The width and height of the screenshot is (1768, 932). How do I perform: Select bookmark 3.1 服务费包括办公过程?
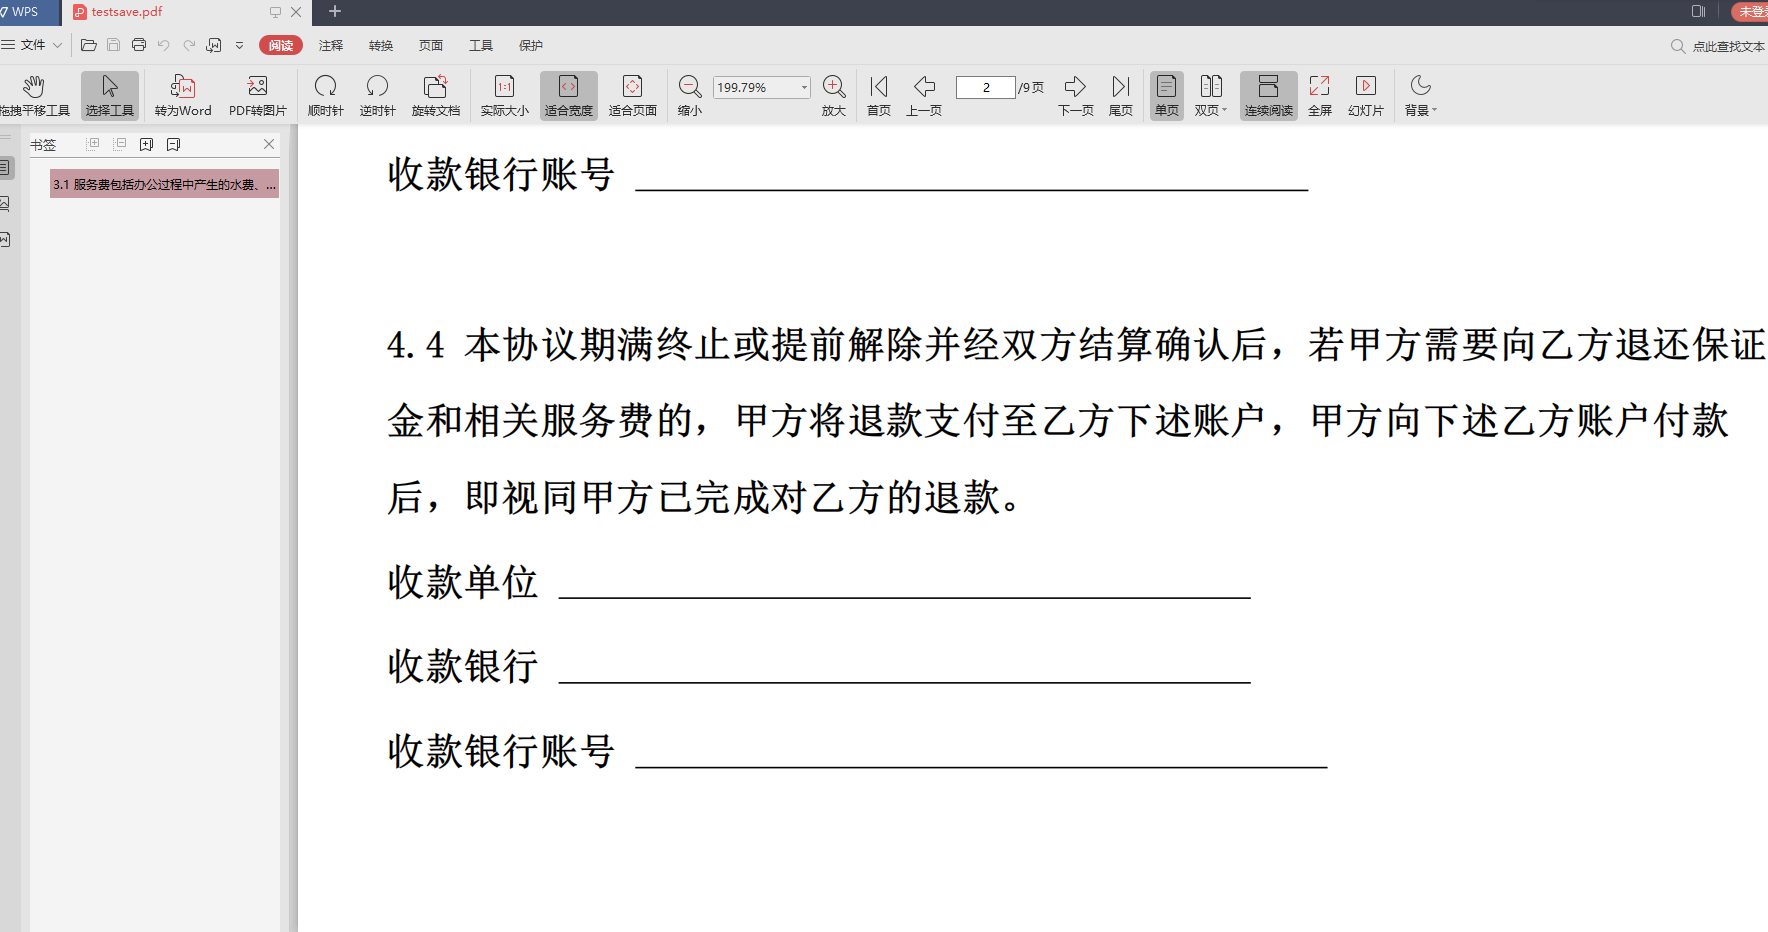pos(164,184)
